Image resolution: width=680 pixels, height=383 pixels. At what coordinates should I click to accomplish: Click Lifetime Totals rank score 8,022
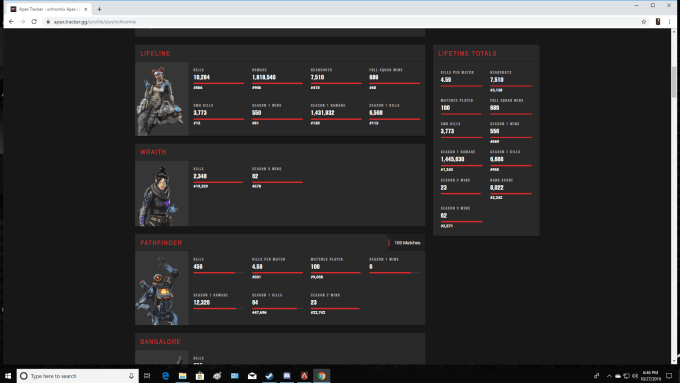click(x=497, y=187)
